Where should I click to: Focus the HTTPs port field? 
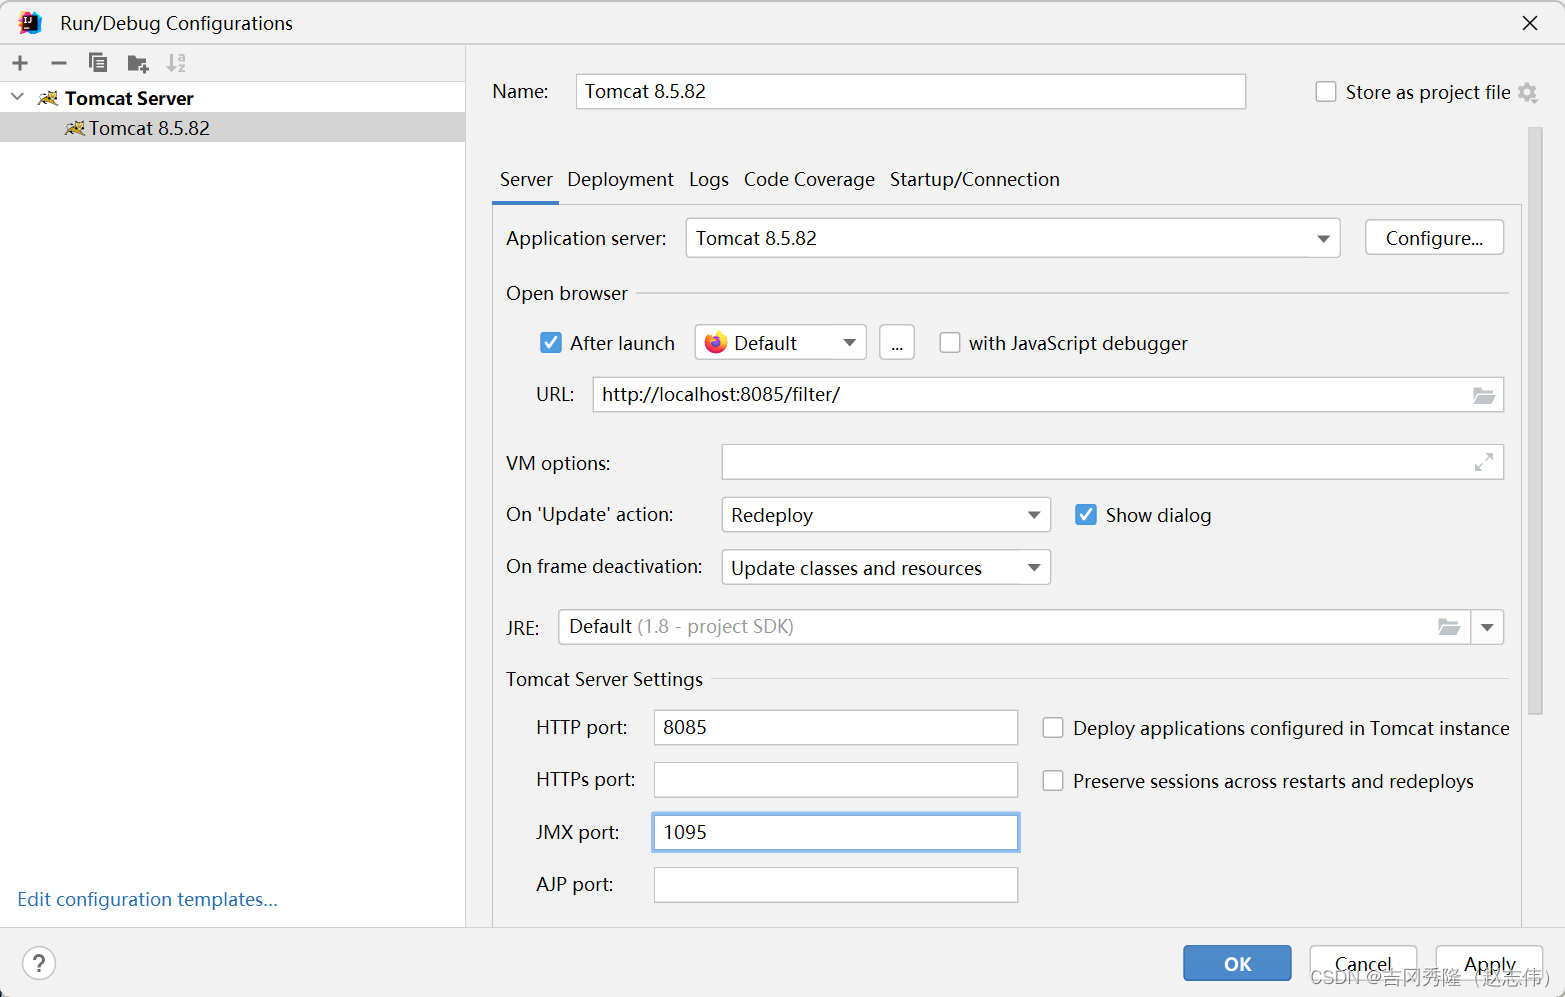(x=836, y=780)
